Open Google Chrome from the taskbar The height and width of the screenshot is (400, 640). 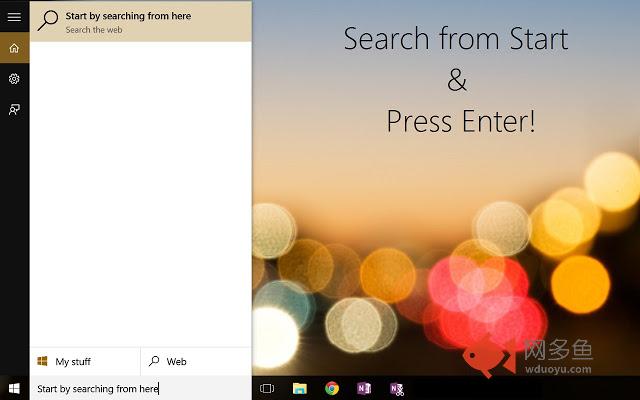[x=332, y=388]
